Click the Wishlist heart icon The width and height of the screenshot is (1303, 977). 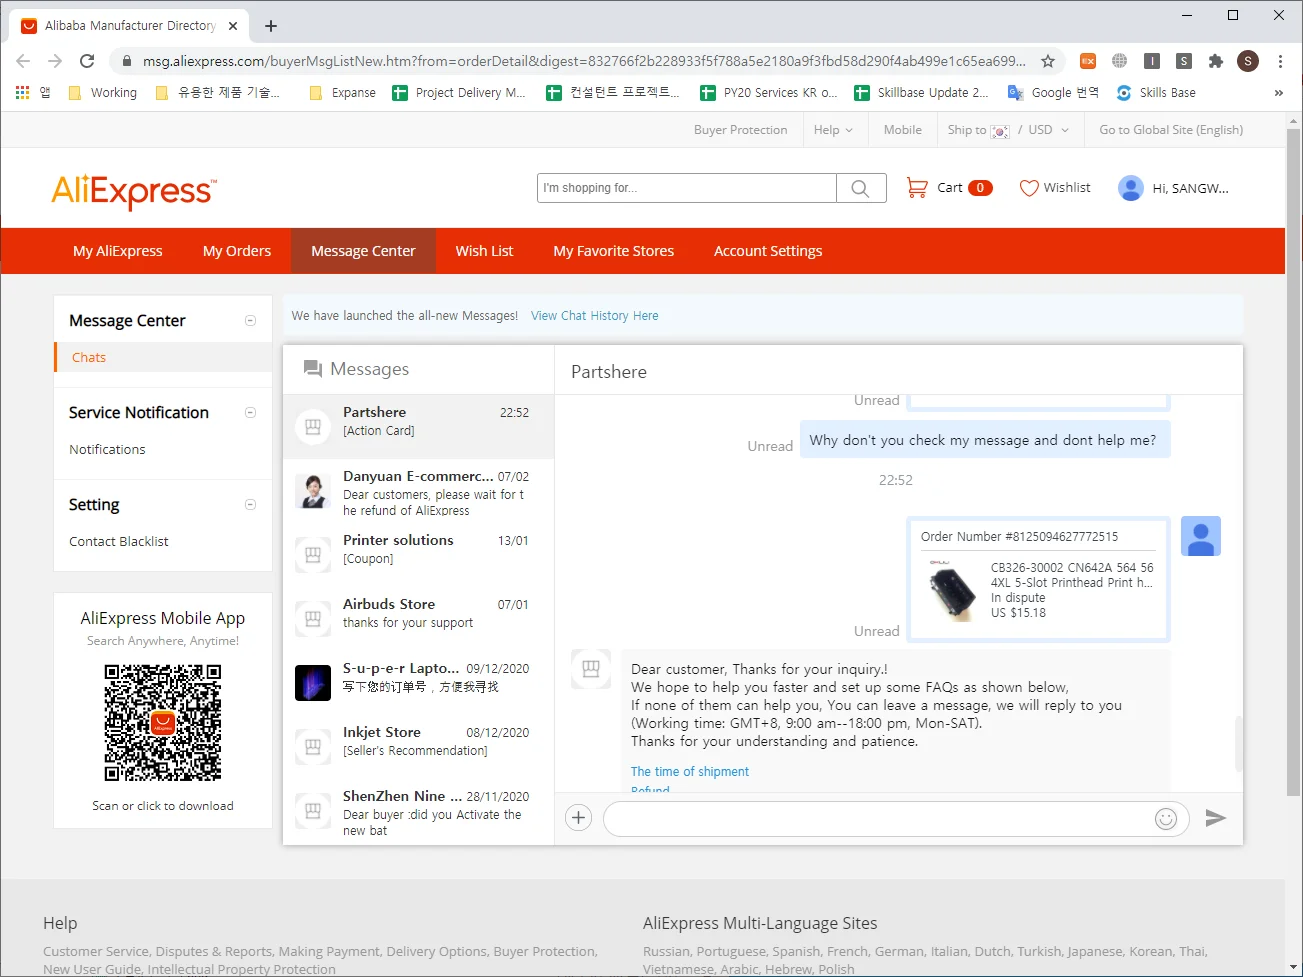(x=1029, y=188)
